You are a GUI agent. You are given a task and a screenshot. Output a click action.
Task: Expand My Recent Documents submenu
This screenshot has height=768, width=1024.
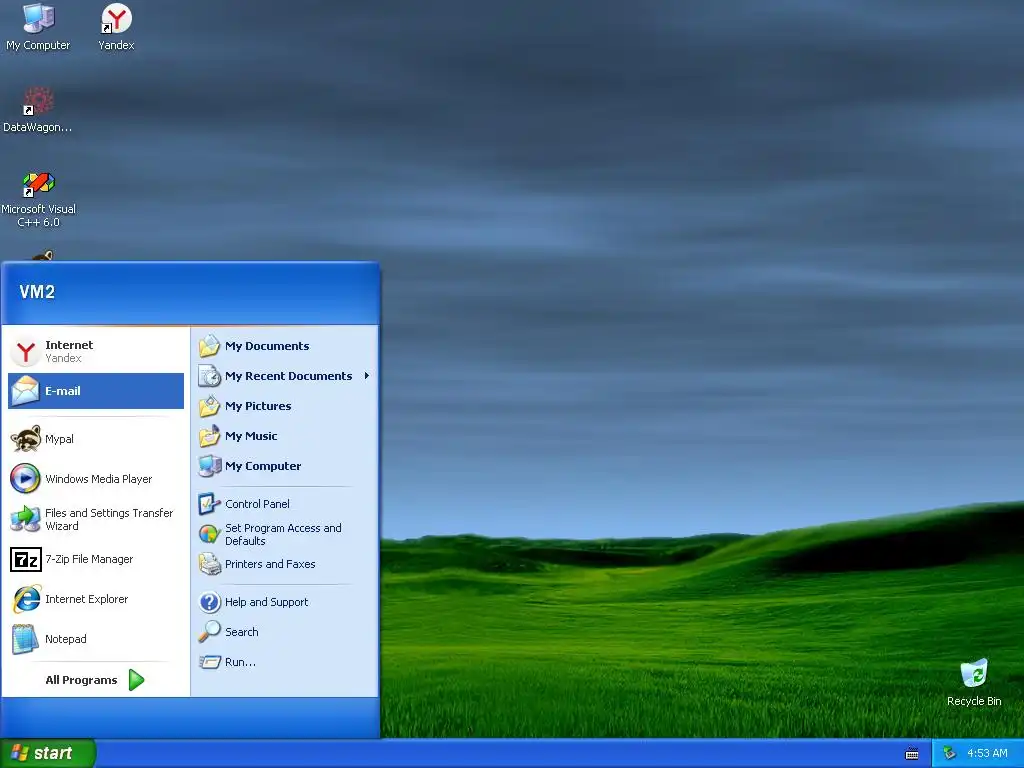pyautogui.click(x=284, y=376)
